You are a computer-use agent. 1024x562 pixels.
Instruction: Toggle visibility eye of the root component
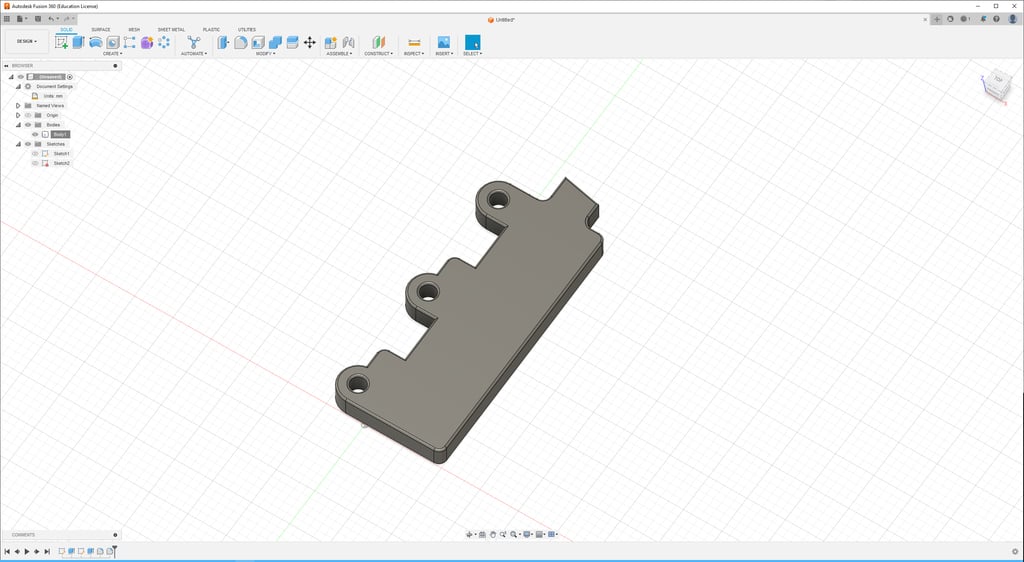(20, 76)
